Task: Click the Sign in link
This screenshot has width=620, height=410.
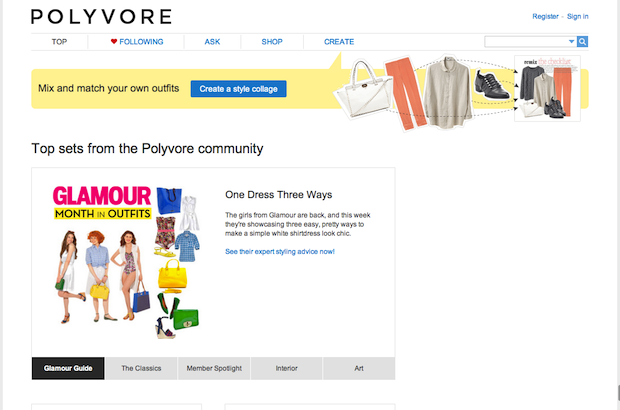Action: [578, 16]
